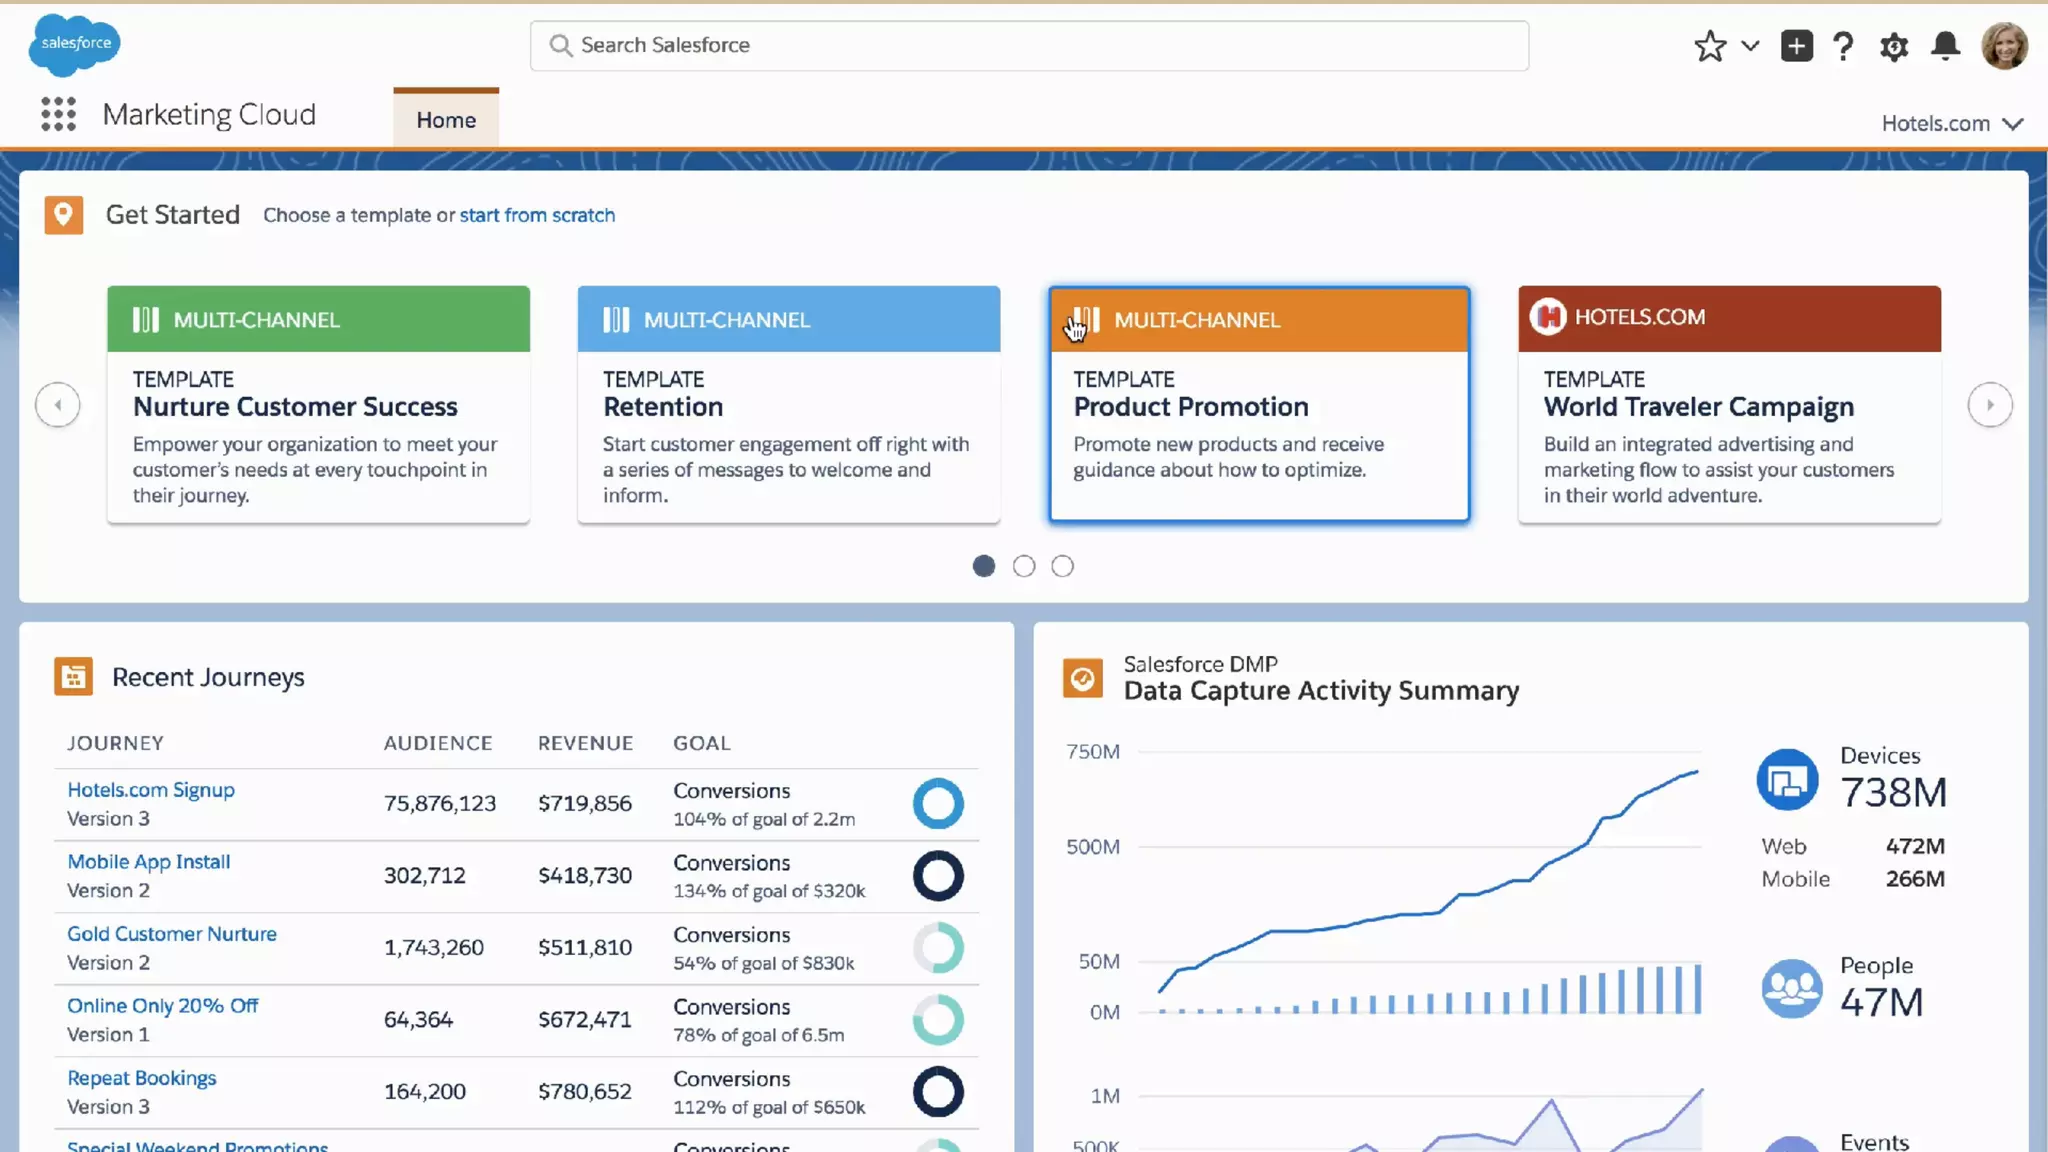
Task: Click the favorites star icon
Action: (1710, 46)
